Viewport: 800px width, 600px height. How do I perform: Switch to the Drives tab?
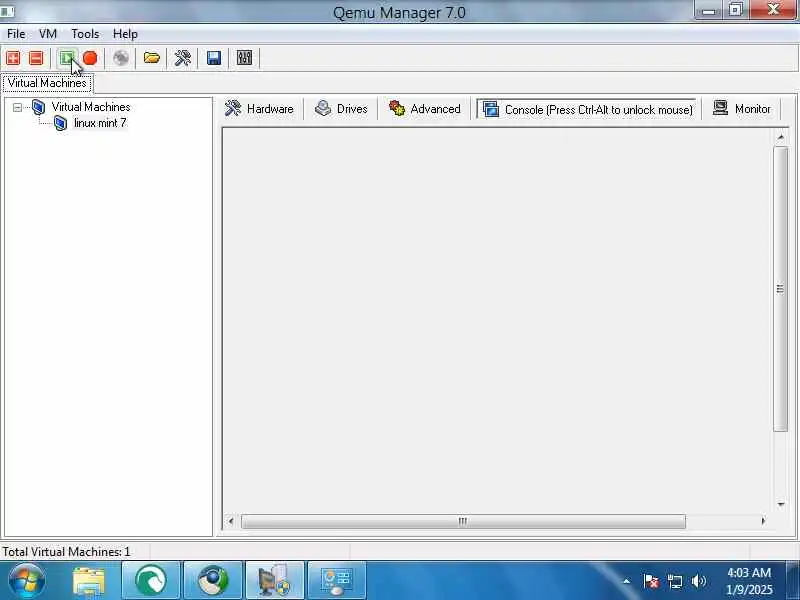point(341,109)
